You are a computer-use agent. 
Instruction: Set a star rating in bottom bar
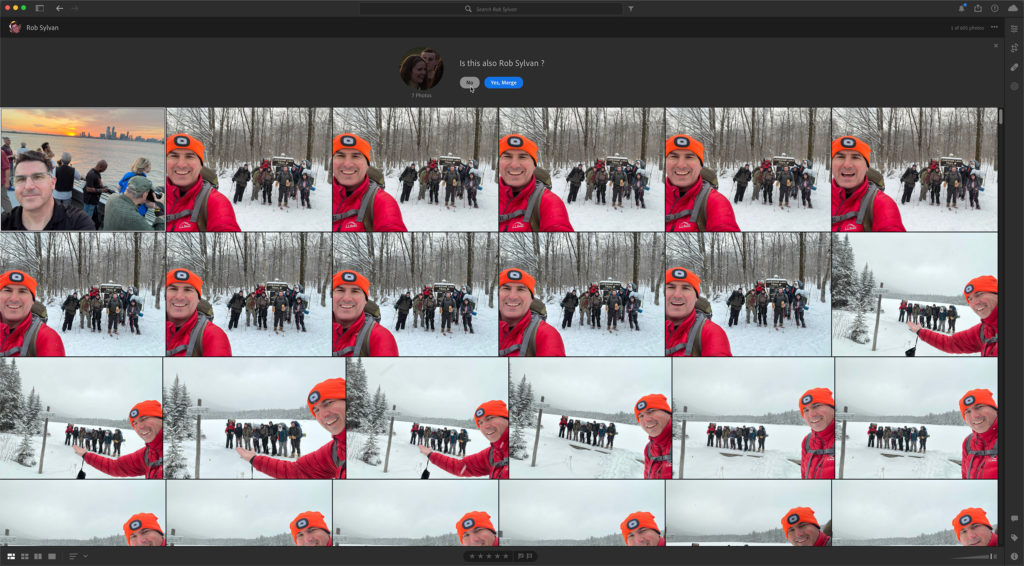pyautogui.click(x=488, y=556)
